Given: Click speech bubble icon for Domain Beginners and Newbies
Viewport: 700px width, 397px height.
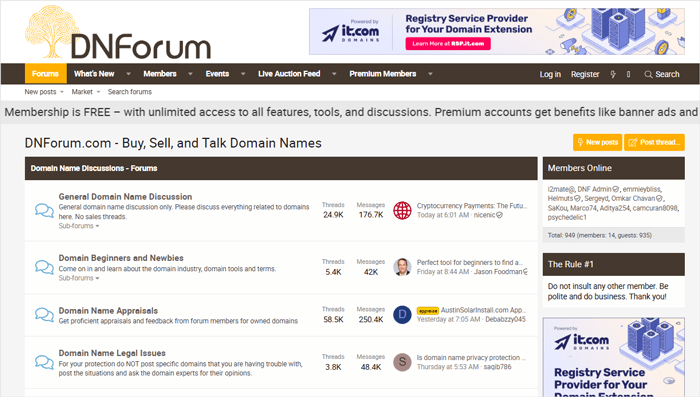Looking at the screenshot, I should click(44, 267).
